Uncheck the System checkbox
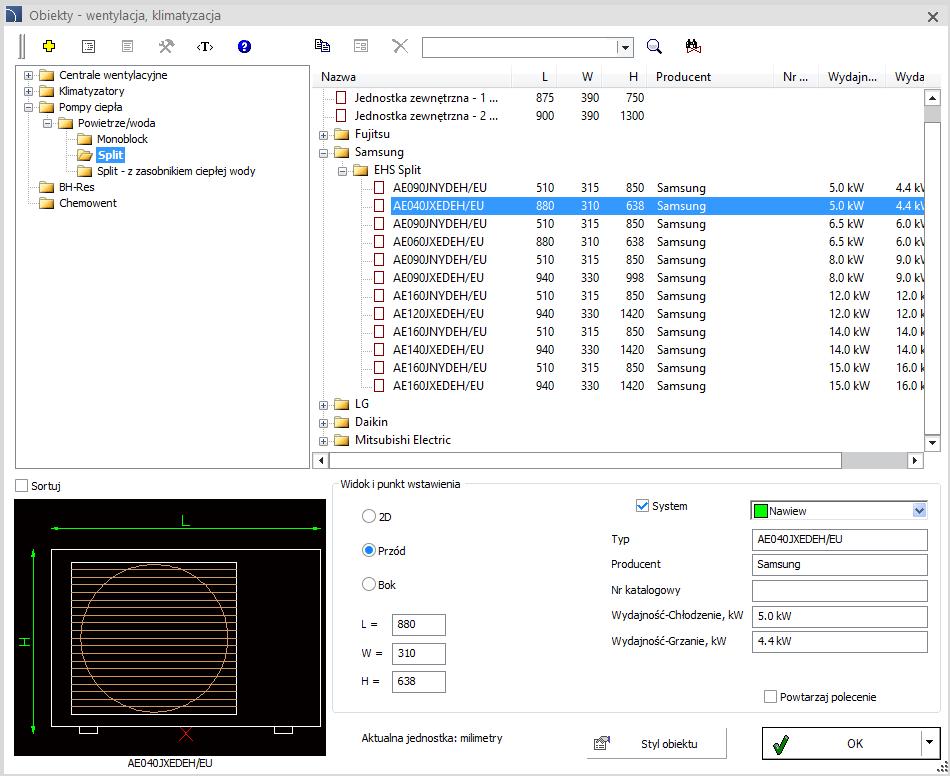The image size is (950, 776). pyautogui.click(x=642, y=506)
